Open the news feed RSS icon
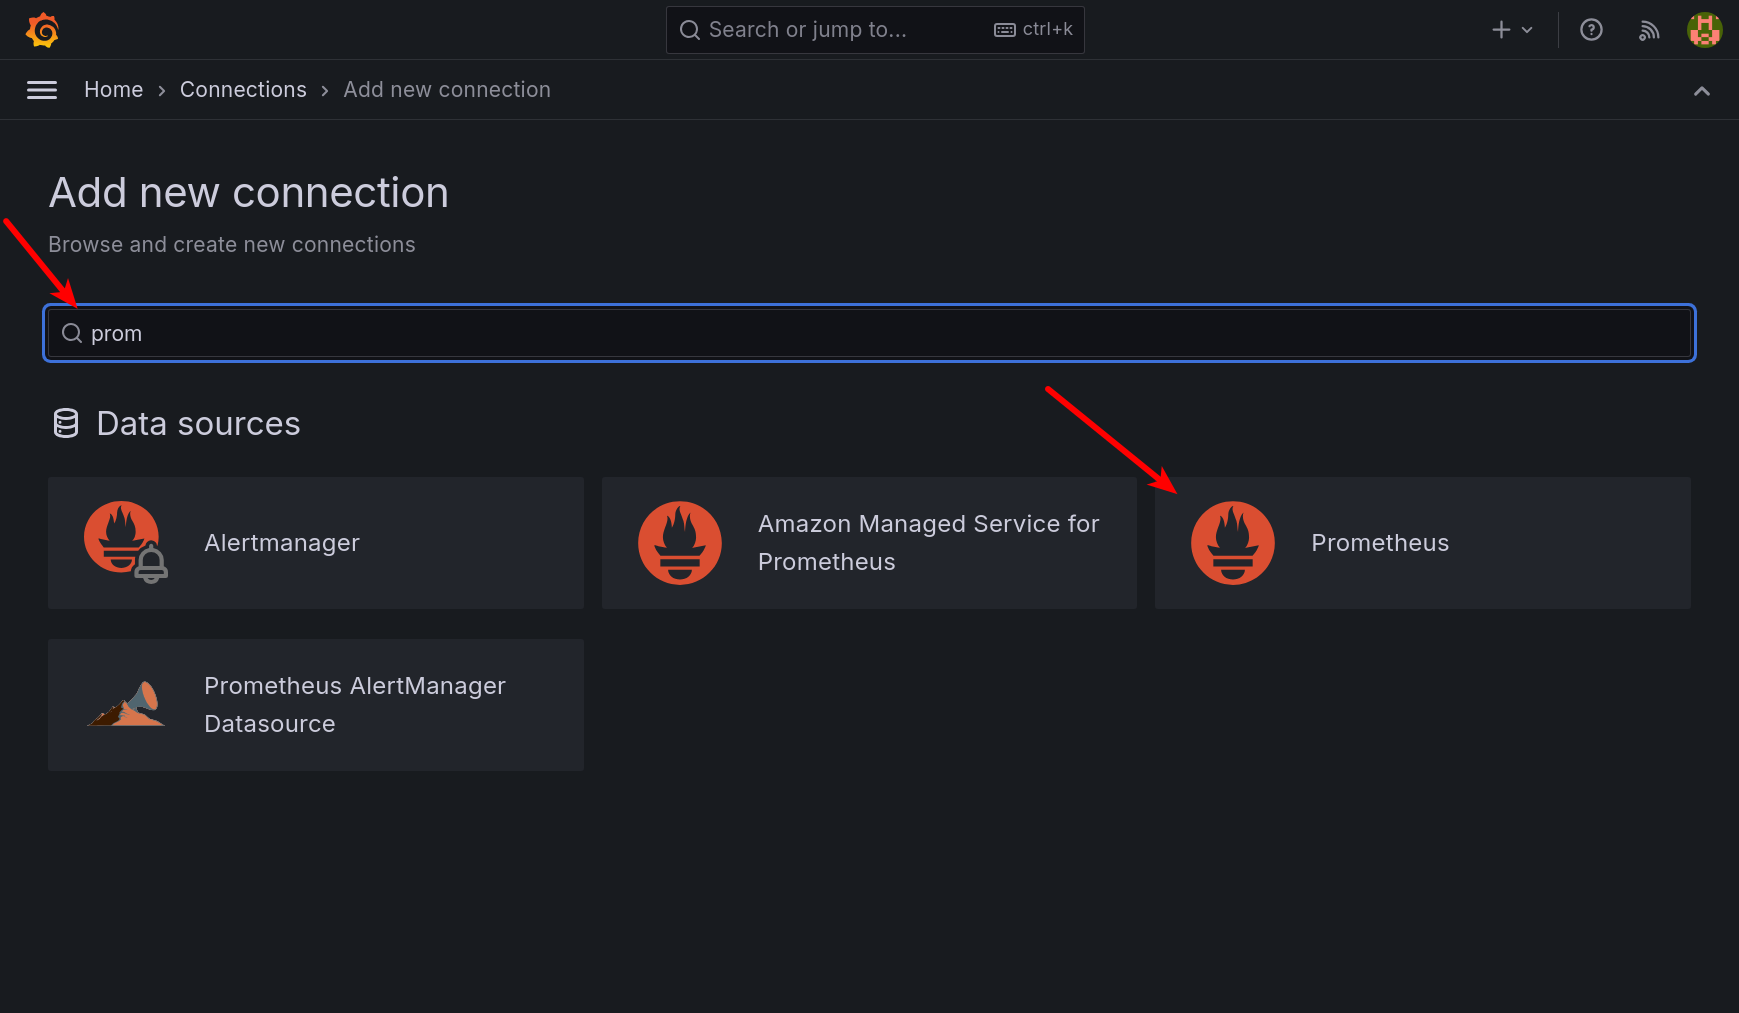The image size is (1739, 1013). pos(1649,30)
